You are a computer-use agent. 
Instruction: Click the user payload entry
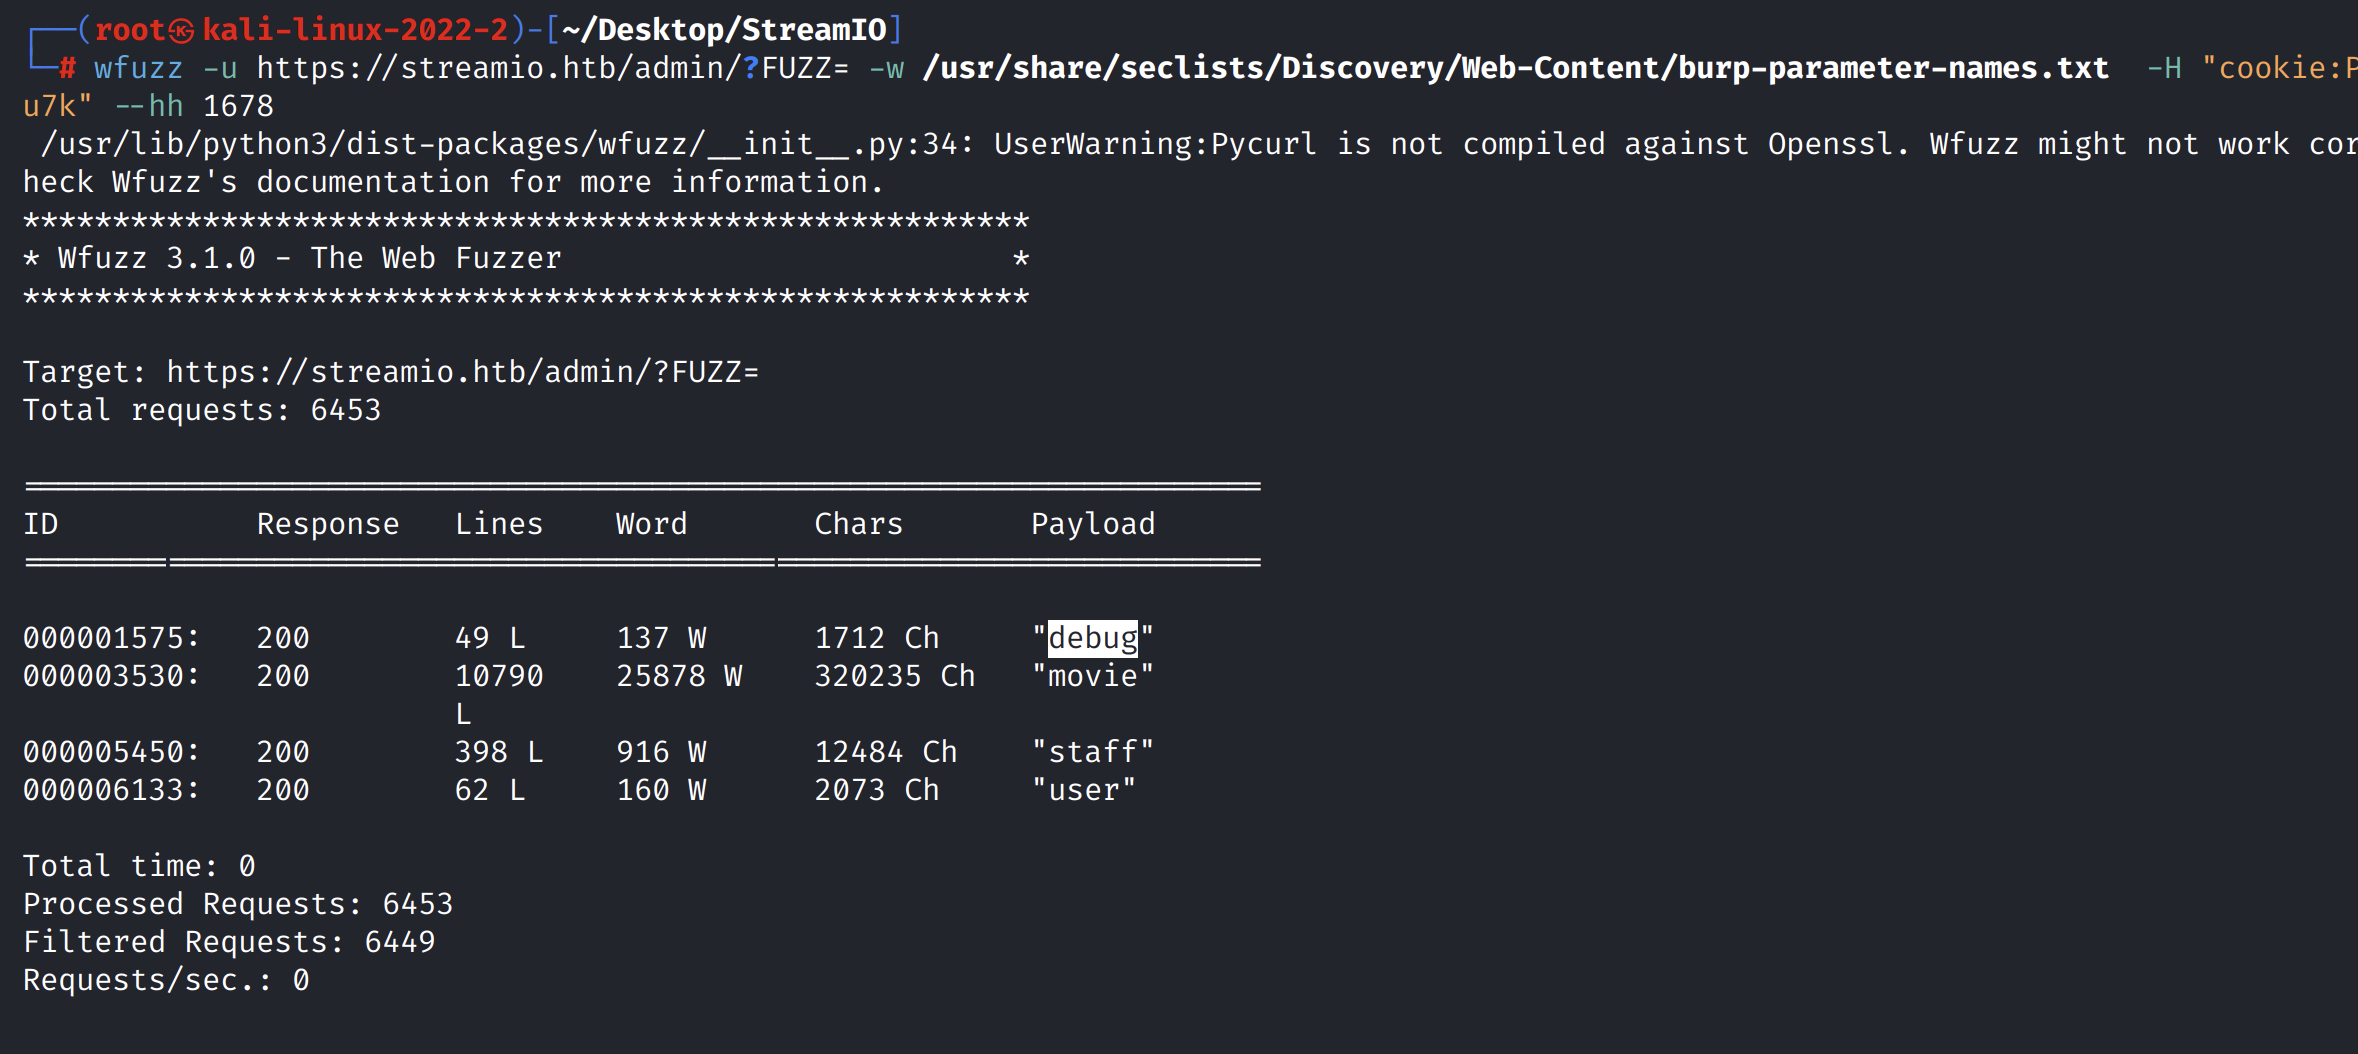1084,790
